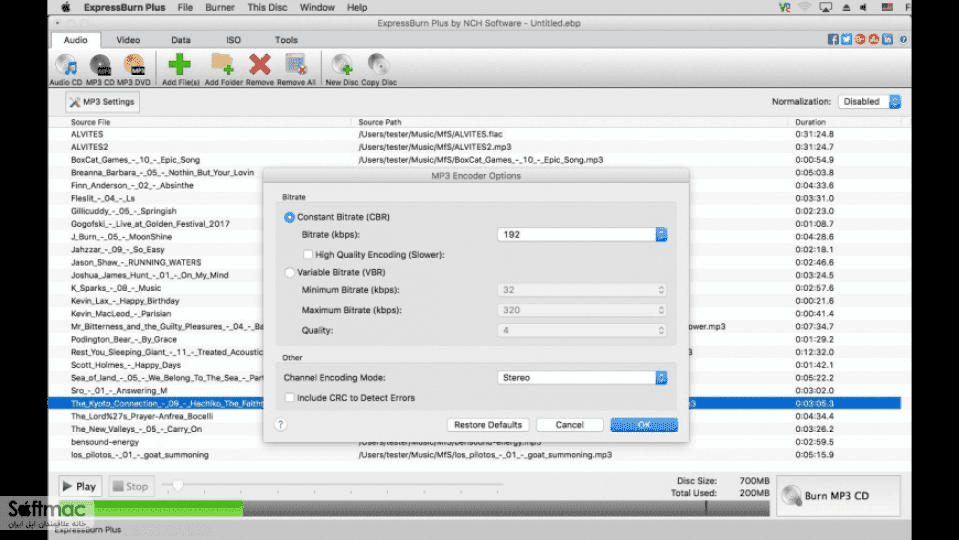Open the File menu
Viewport: 959px width, 540px height.
click(185, 7)
